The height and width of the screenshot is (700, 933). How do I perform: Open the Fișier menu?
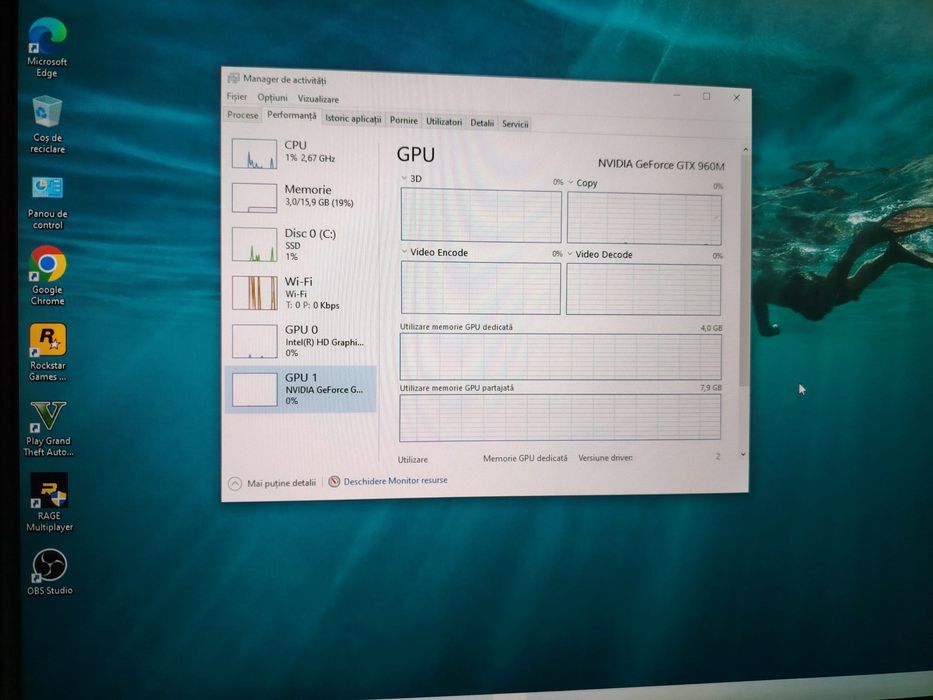[236, 96]
